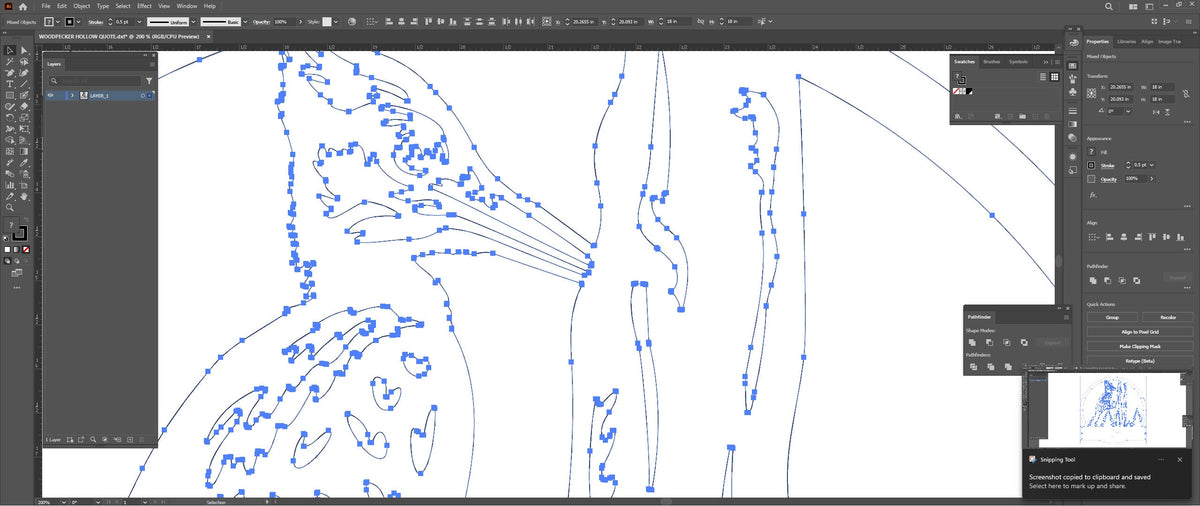Expand Opacity options arrow in Properties panel
The height and width of the screenshot is (506, 1200).
click(1152, 179)
